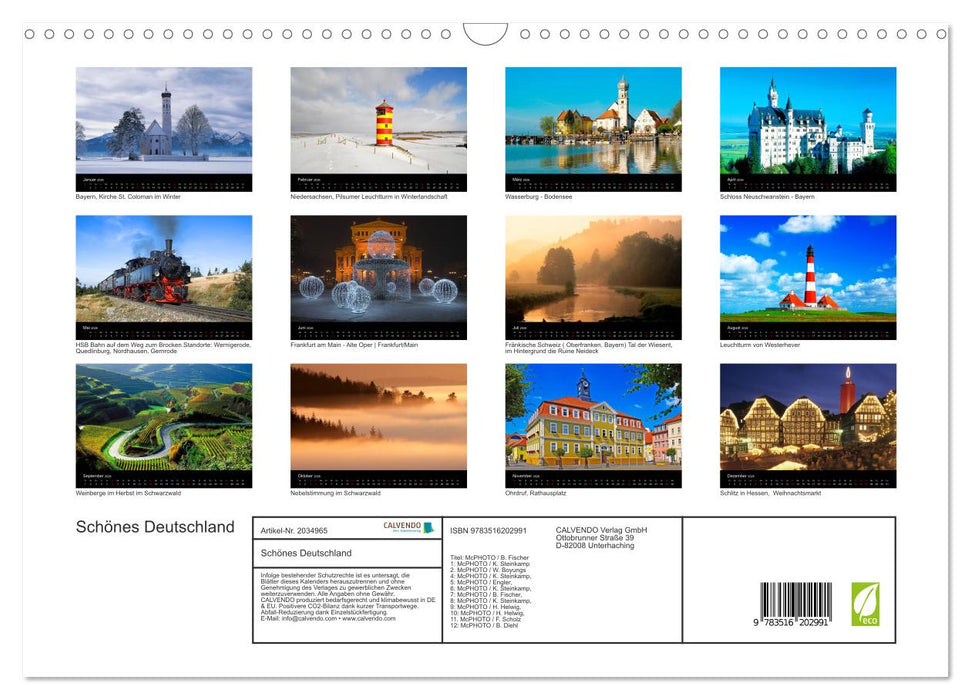The width and height of the screenshot is (971, 700).
Task: Click the topmost spiral binding ring
Action: [31, 33]
